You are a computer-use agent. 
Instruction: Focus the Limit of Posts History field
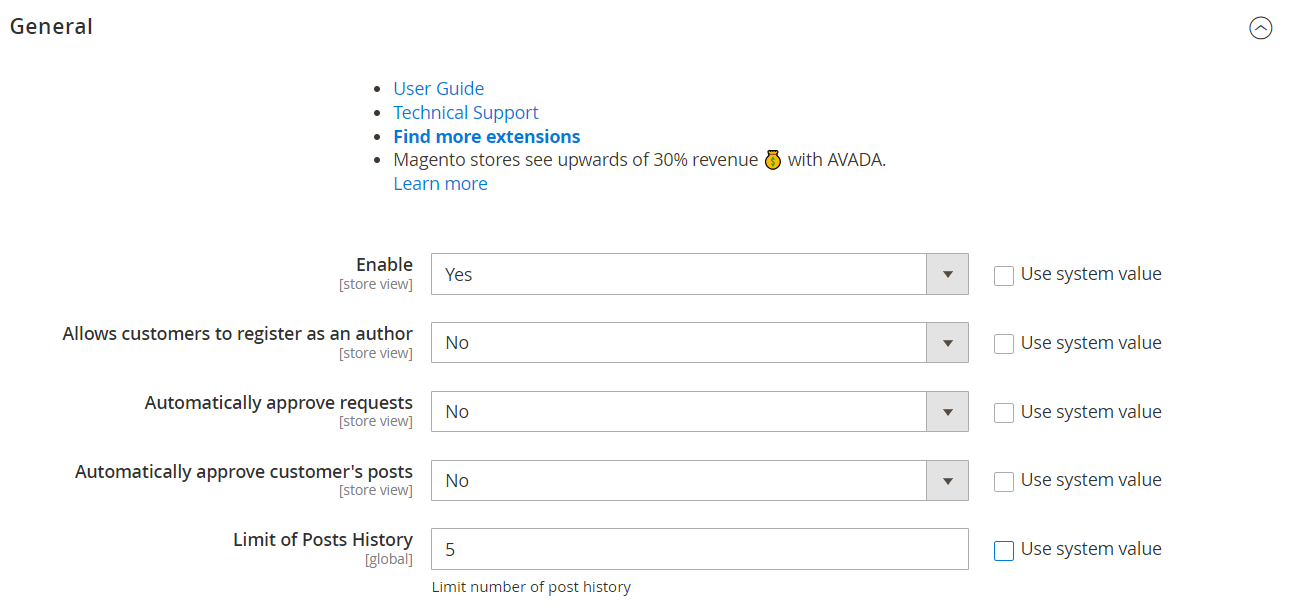click(699, 549)
